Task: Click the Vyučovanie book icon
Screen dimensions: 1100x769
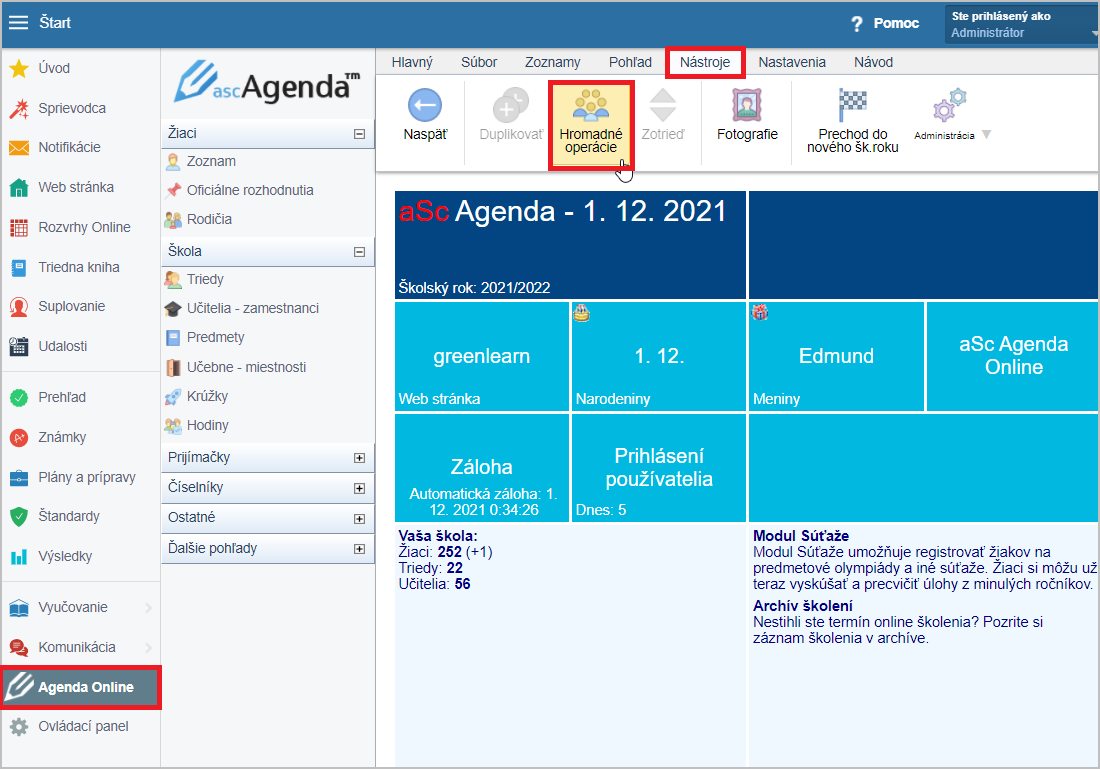Action: (x=19, y=608)
